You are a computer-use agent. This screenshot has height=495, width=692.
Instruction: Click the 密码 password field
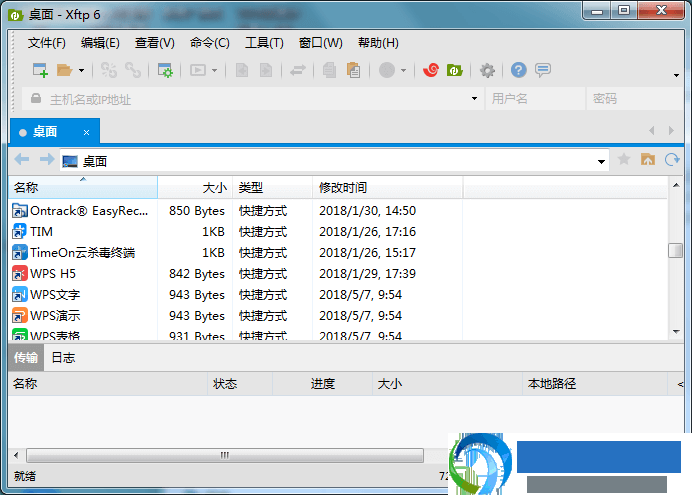click(x=636, y=99)
